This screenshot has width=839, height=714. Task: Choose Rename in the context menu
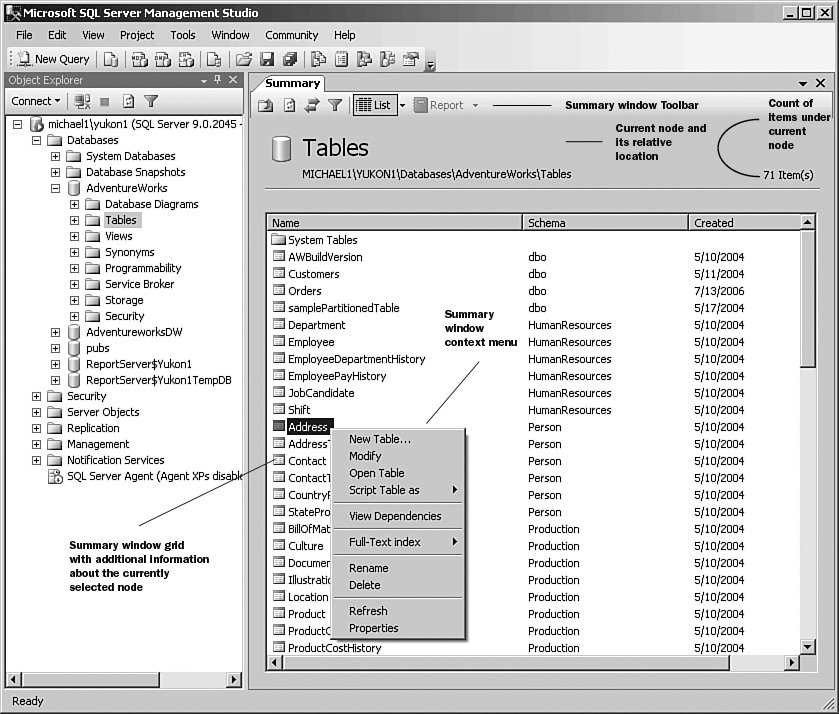coord(398,568)
